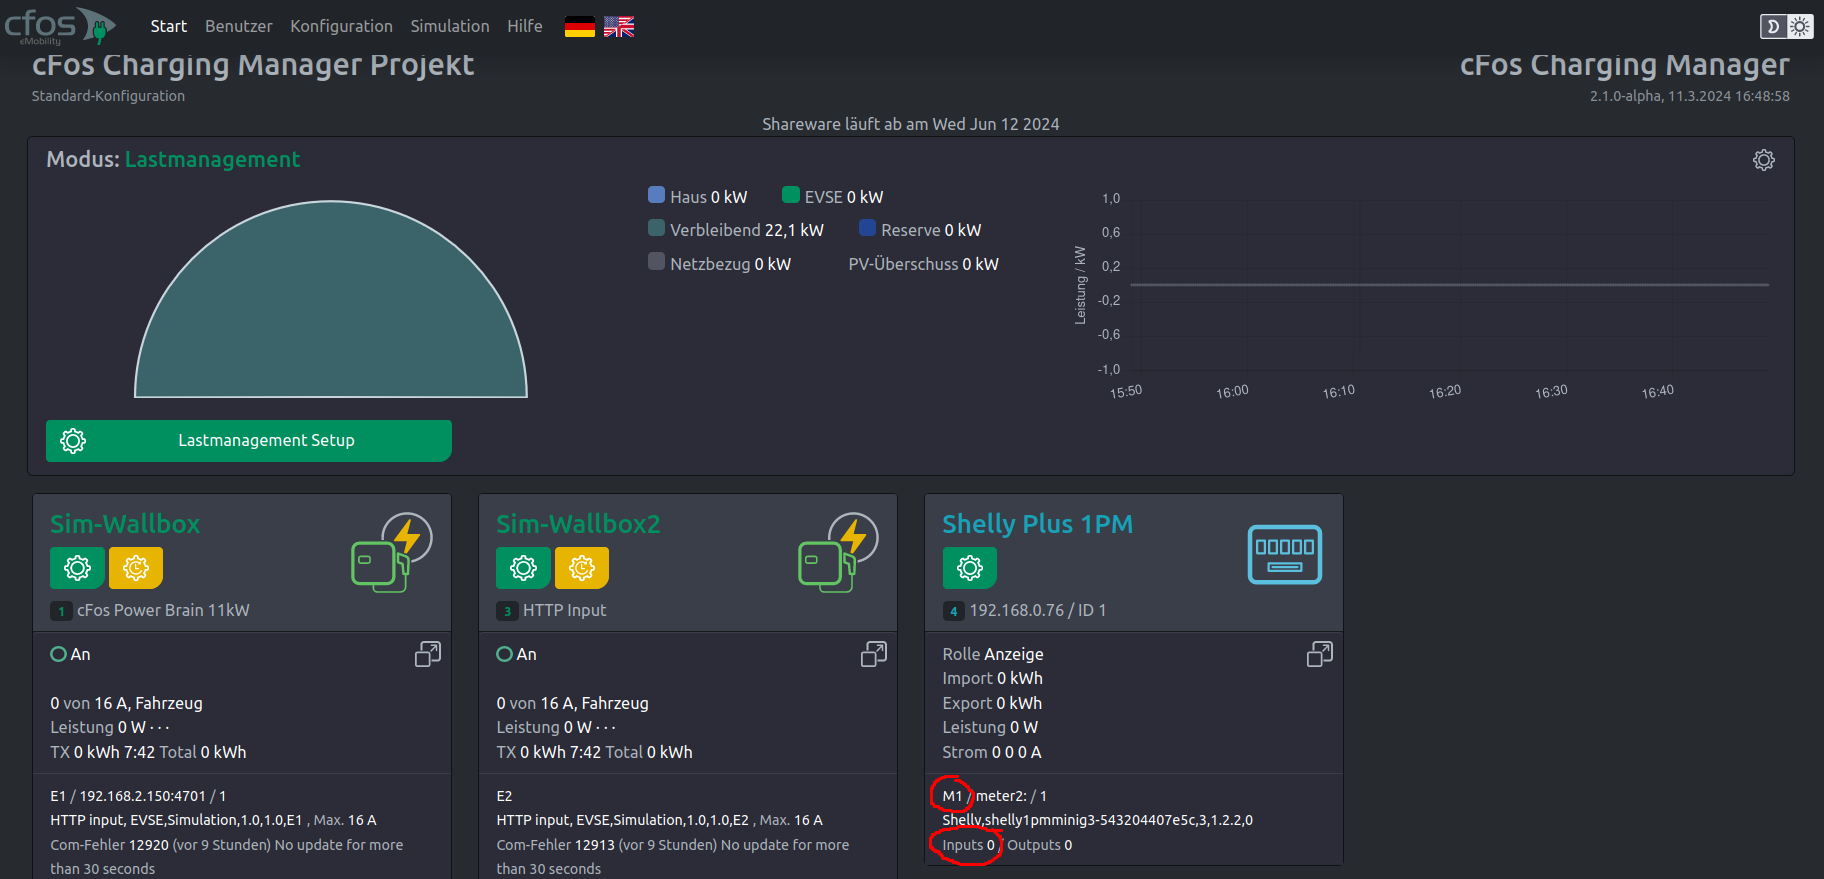This screenshot has height=879, width=1824.
Task: Open the Konfiguration menu
Action: click(341, 26)
